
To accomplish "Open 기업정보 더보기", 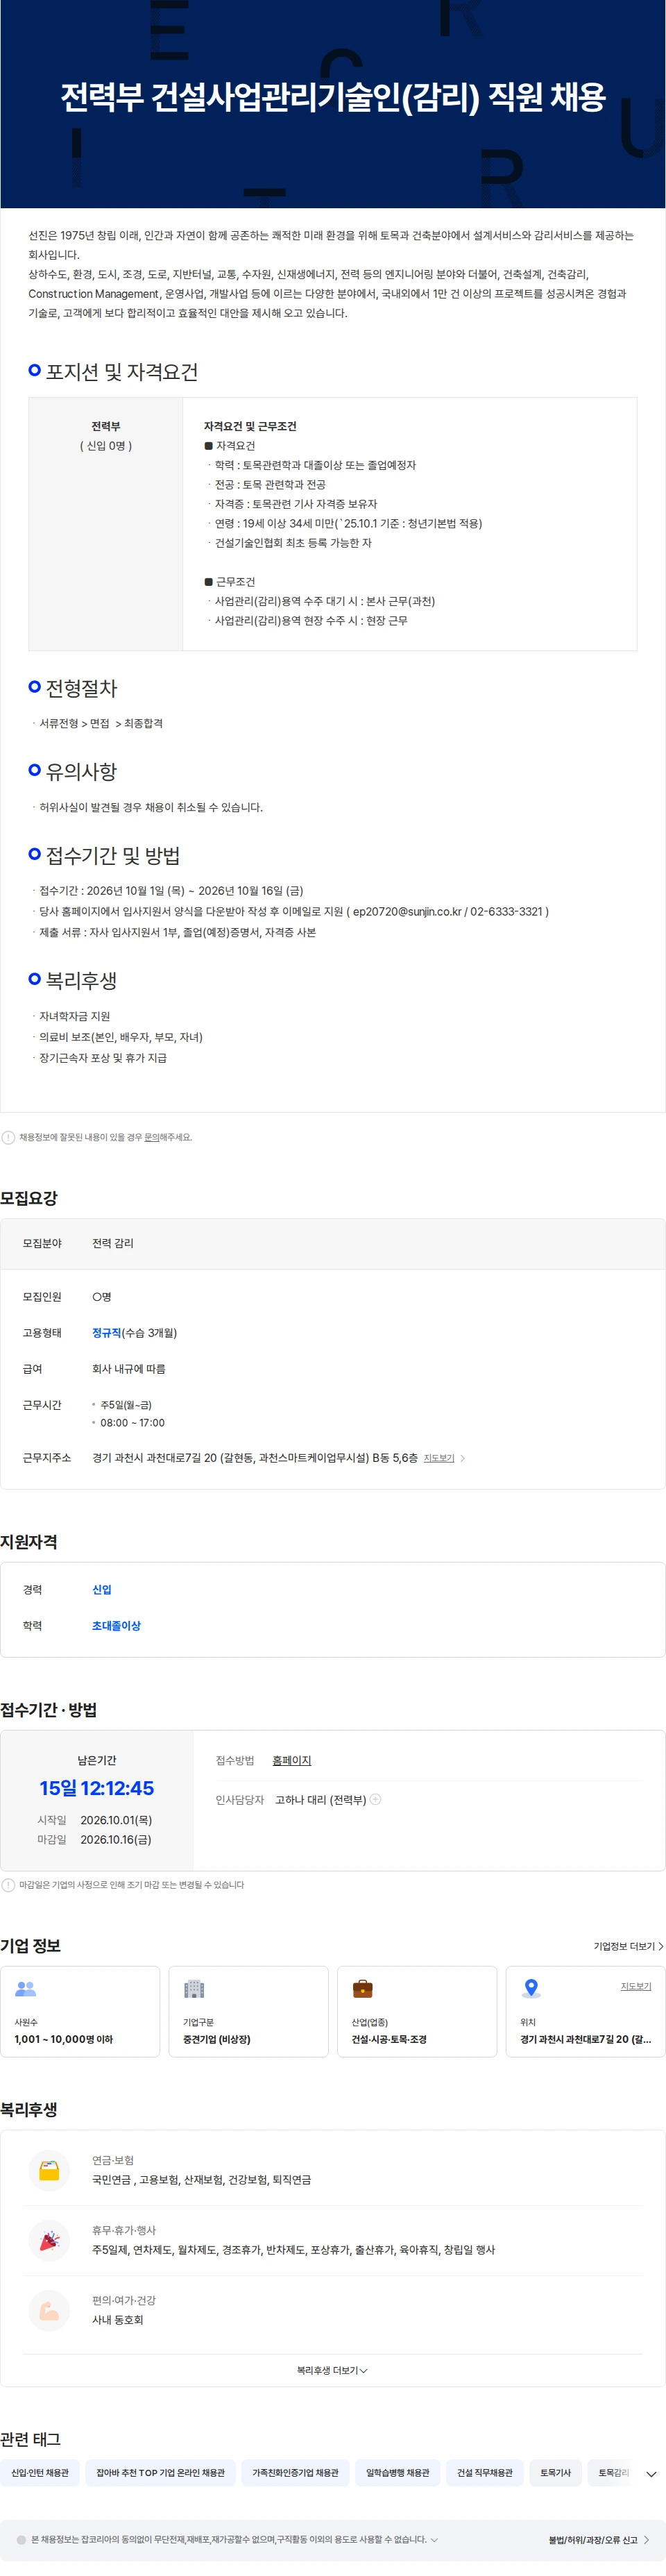I will [x=628, y=1946].
